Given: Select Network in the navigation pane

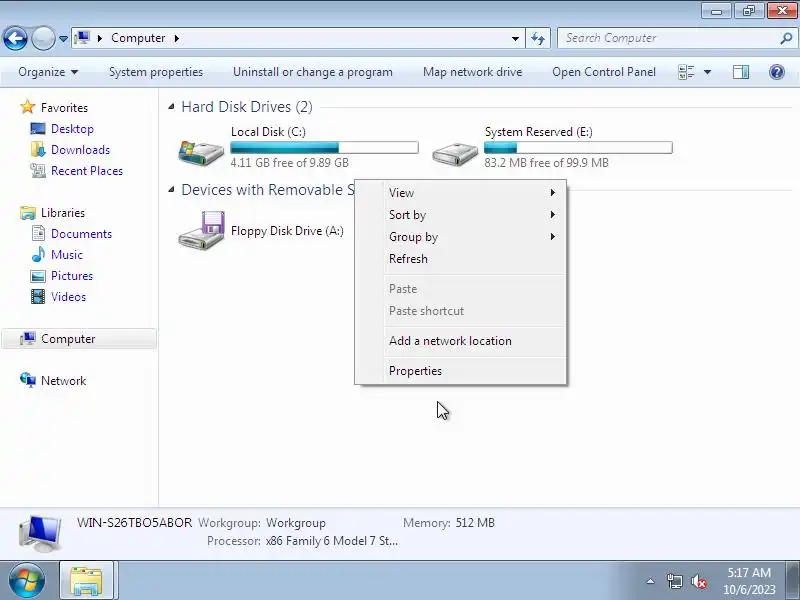Looking at the screenshot, I should tap(63, 381).
